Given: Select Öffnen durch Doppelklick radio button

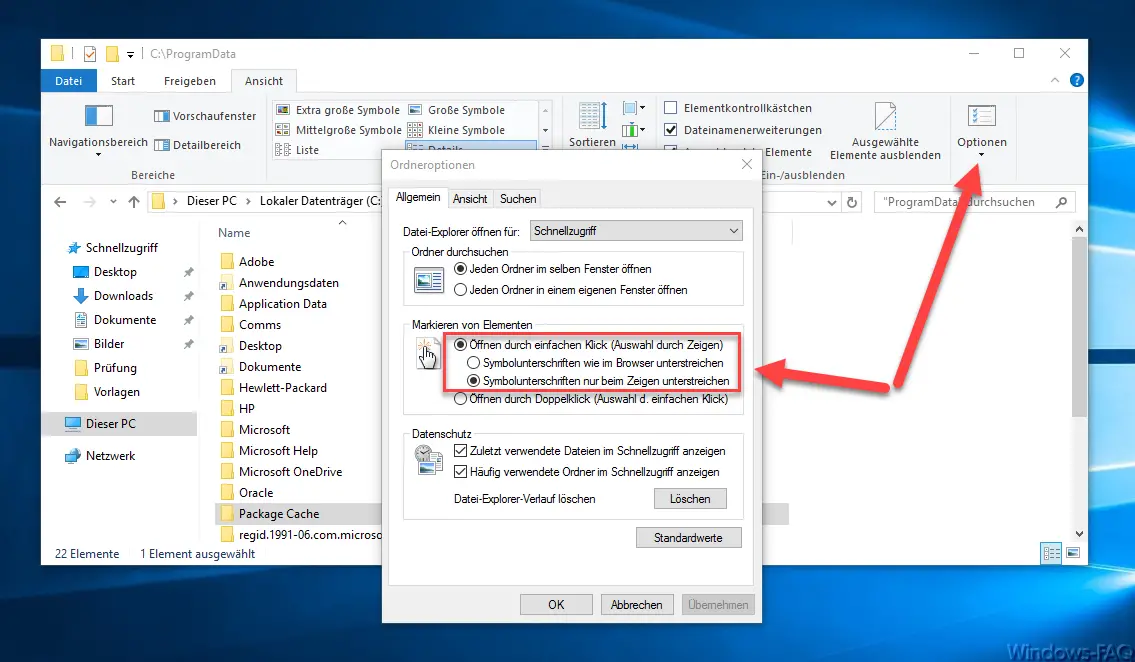Looking at the screenshot, I should (x=460, y=400).
